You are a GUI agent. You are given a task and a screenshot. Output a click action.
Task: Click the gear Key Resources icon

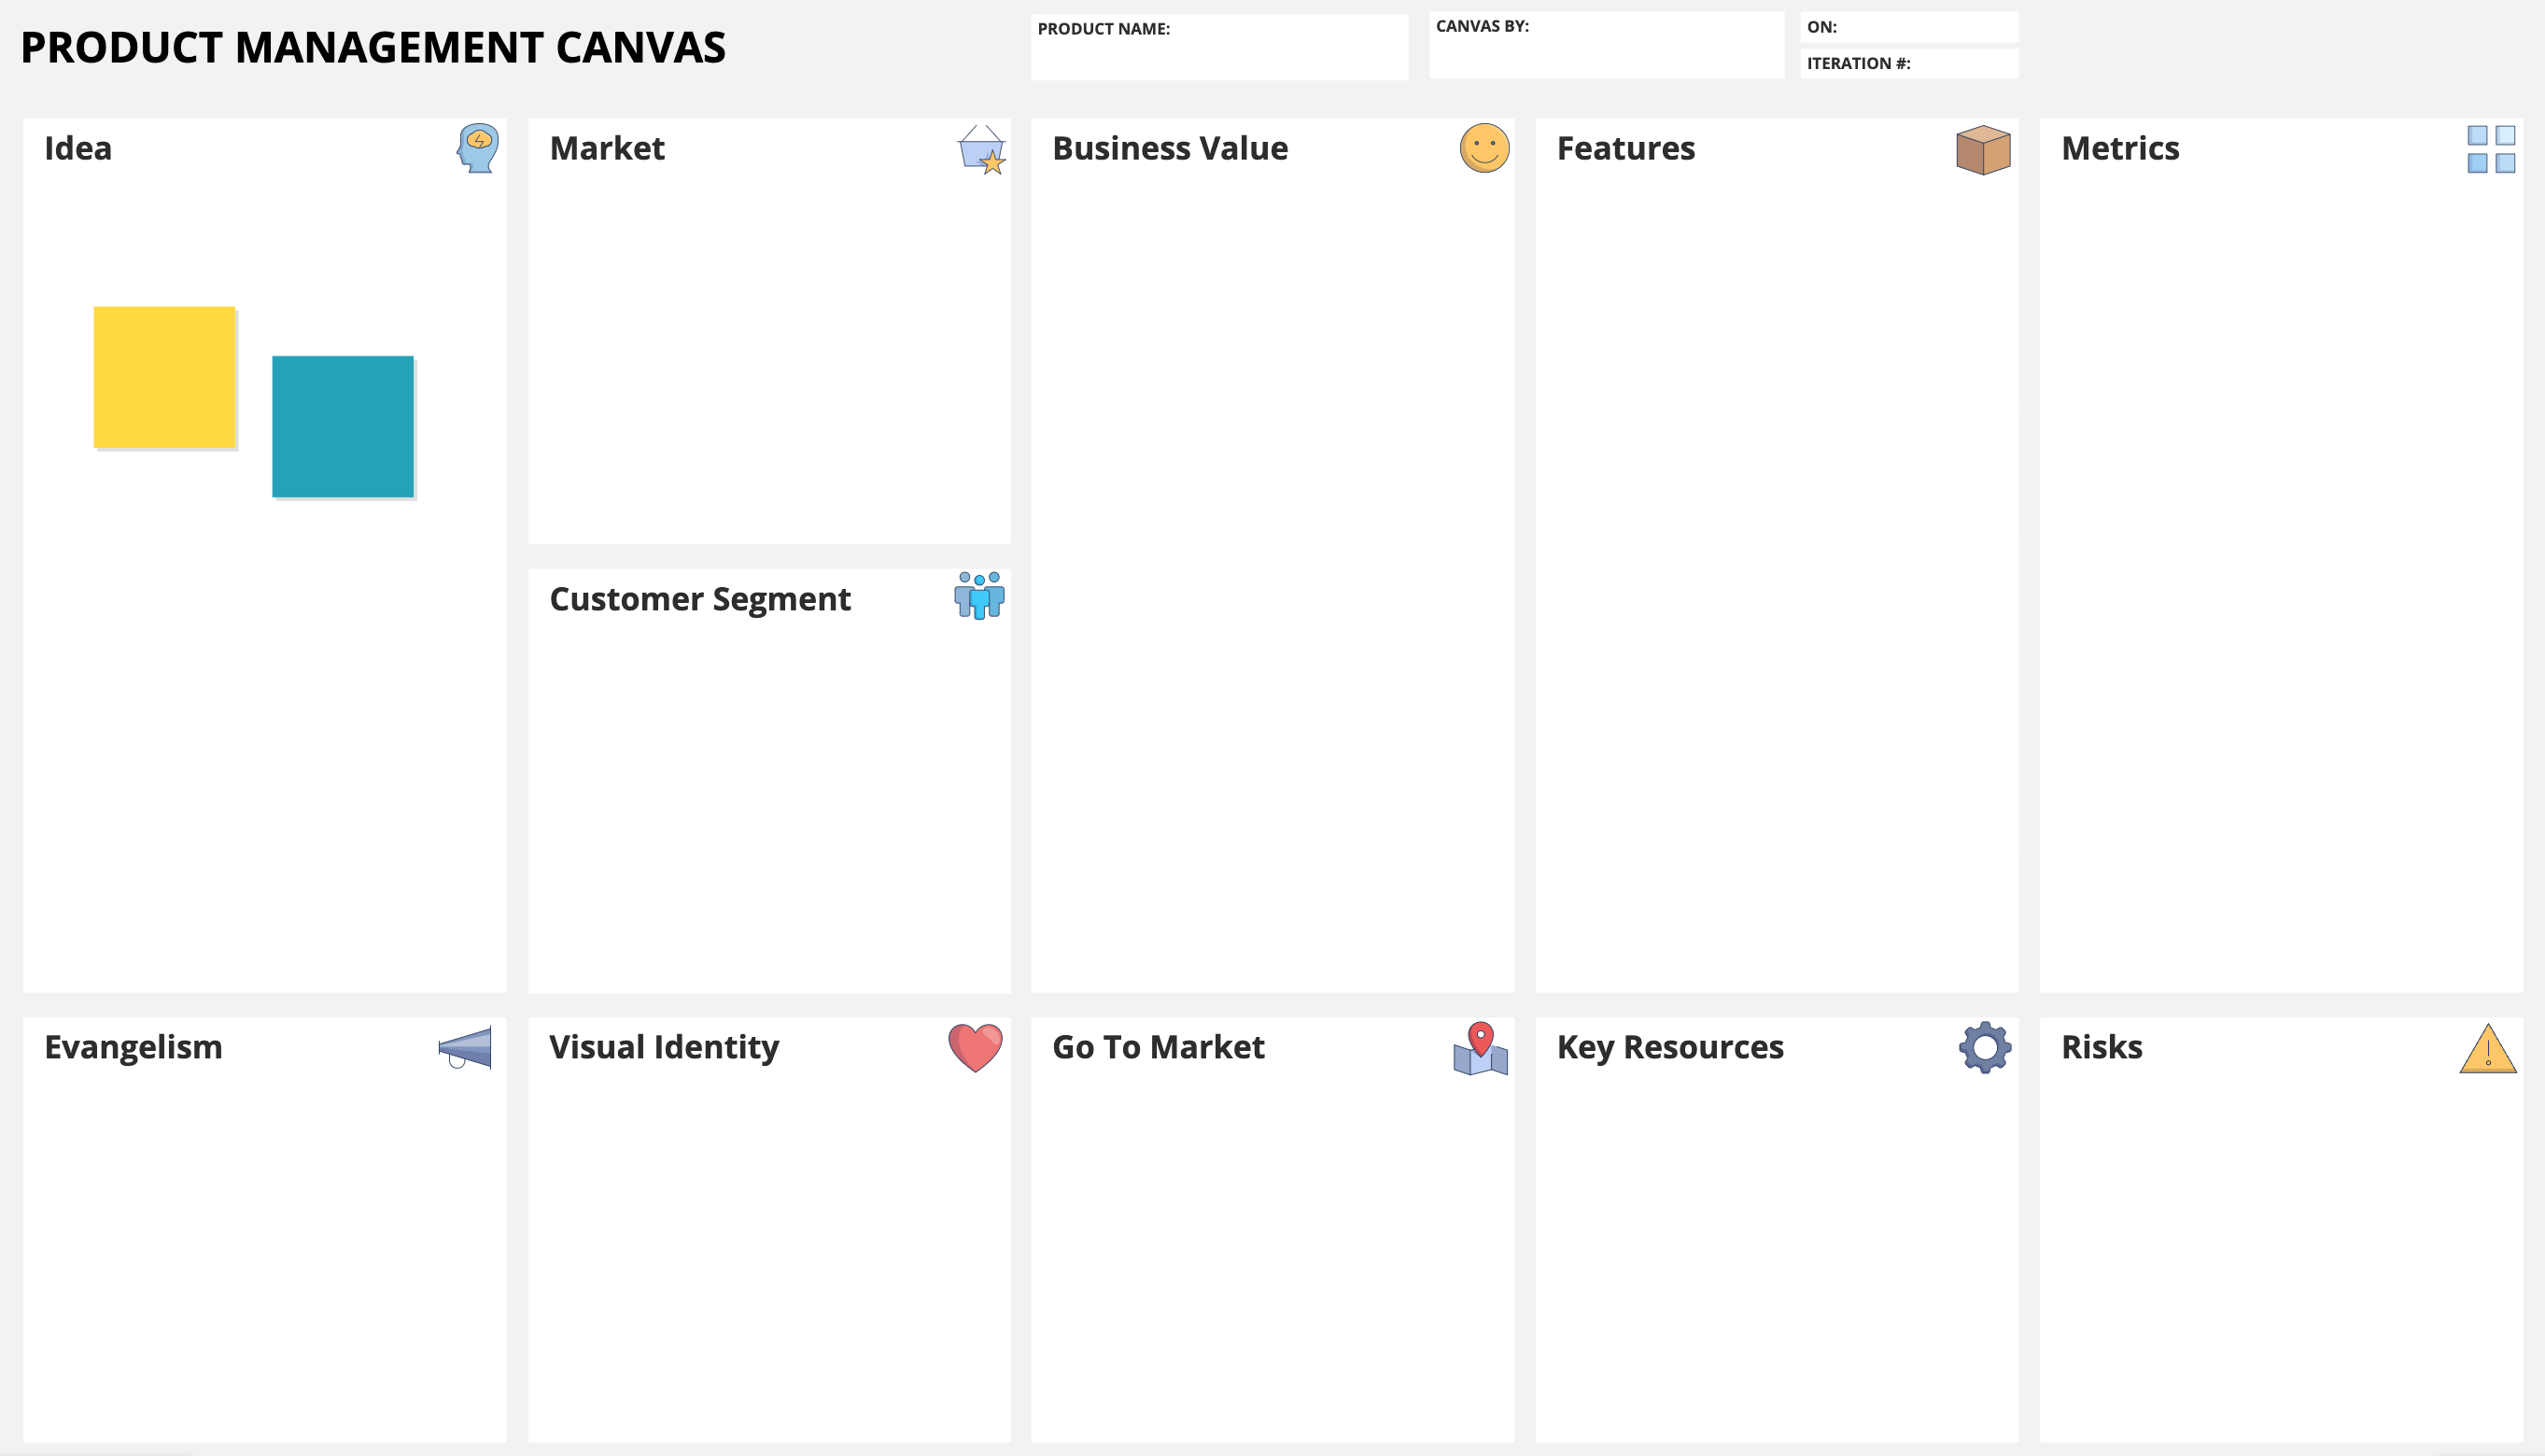(1985, 1048)
